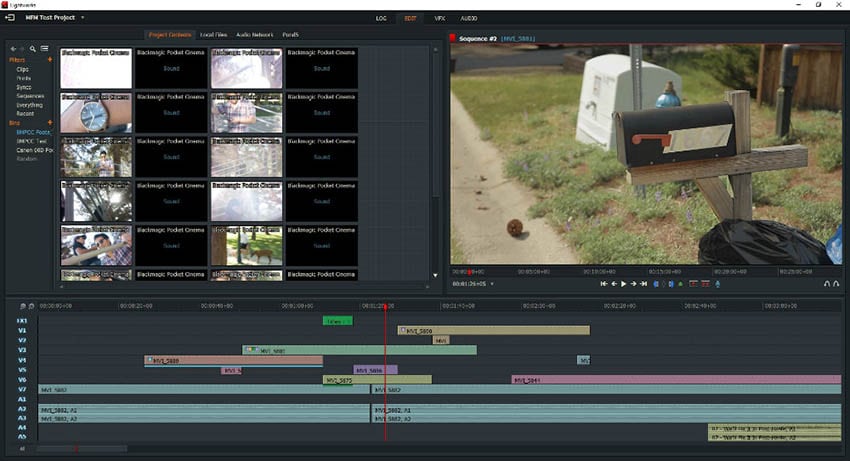The height and width of the screenshot is (461, 850).
Task: Toggle the FX1 track header
Action: pyautogui.click(x=22, y=321)
